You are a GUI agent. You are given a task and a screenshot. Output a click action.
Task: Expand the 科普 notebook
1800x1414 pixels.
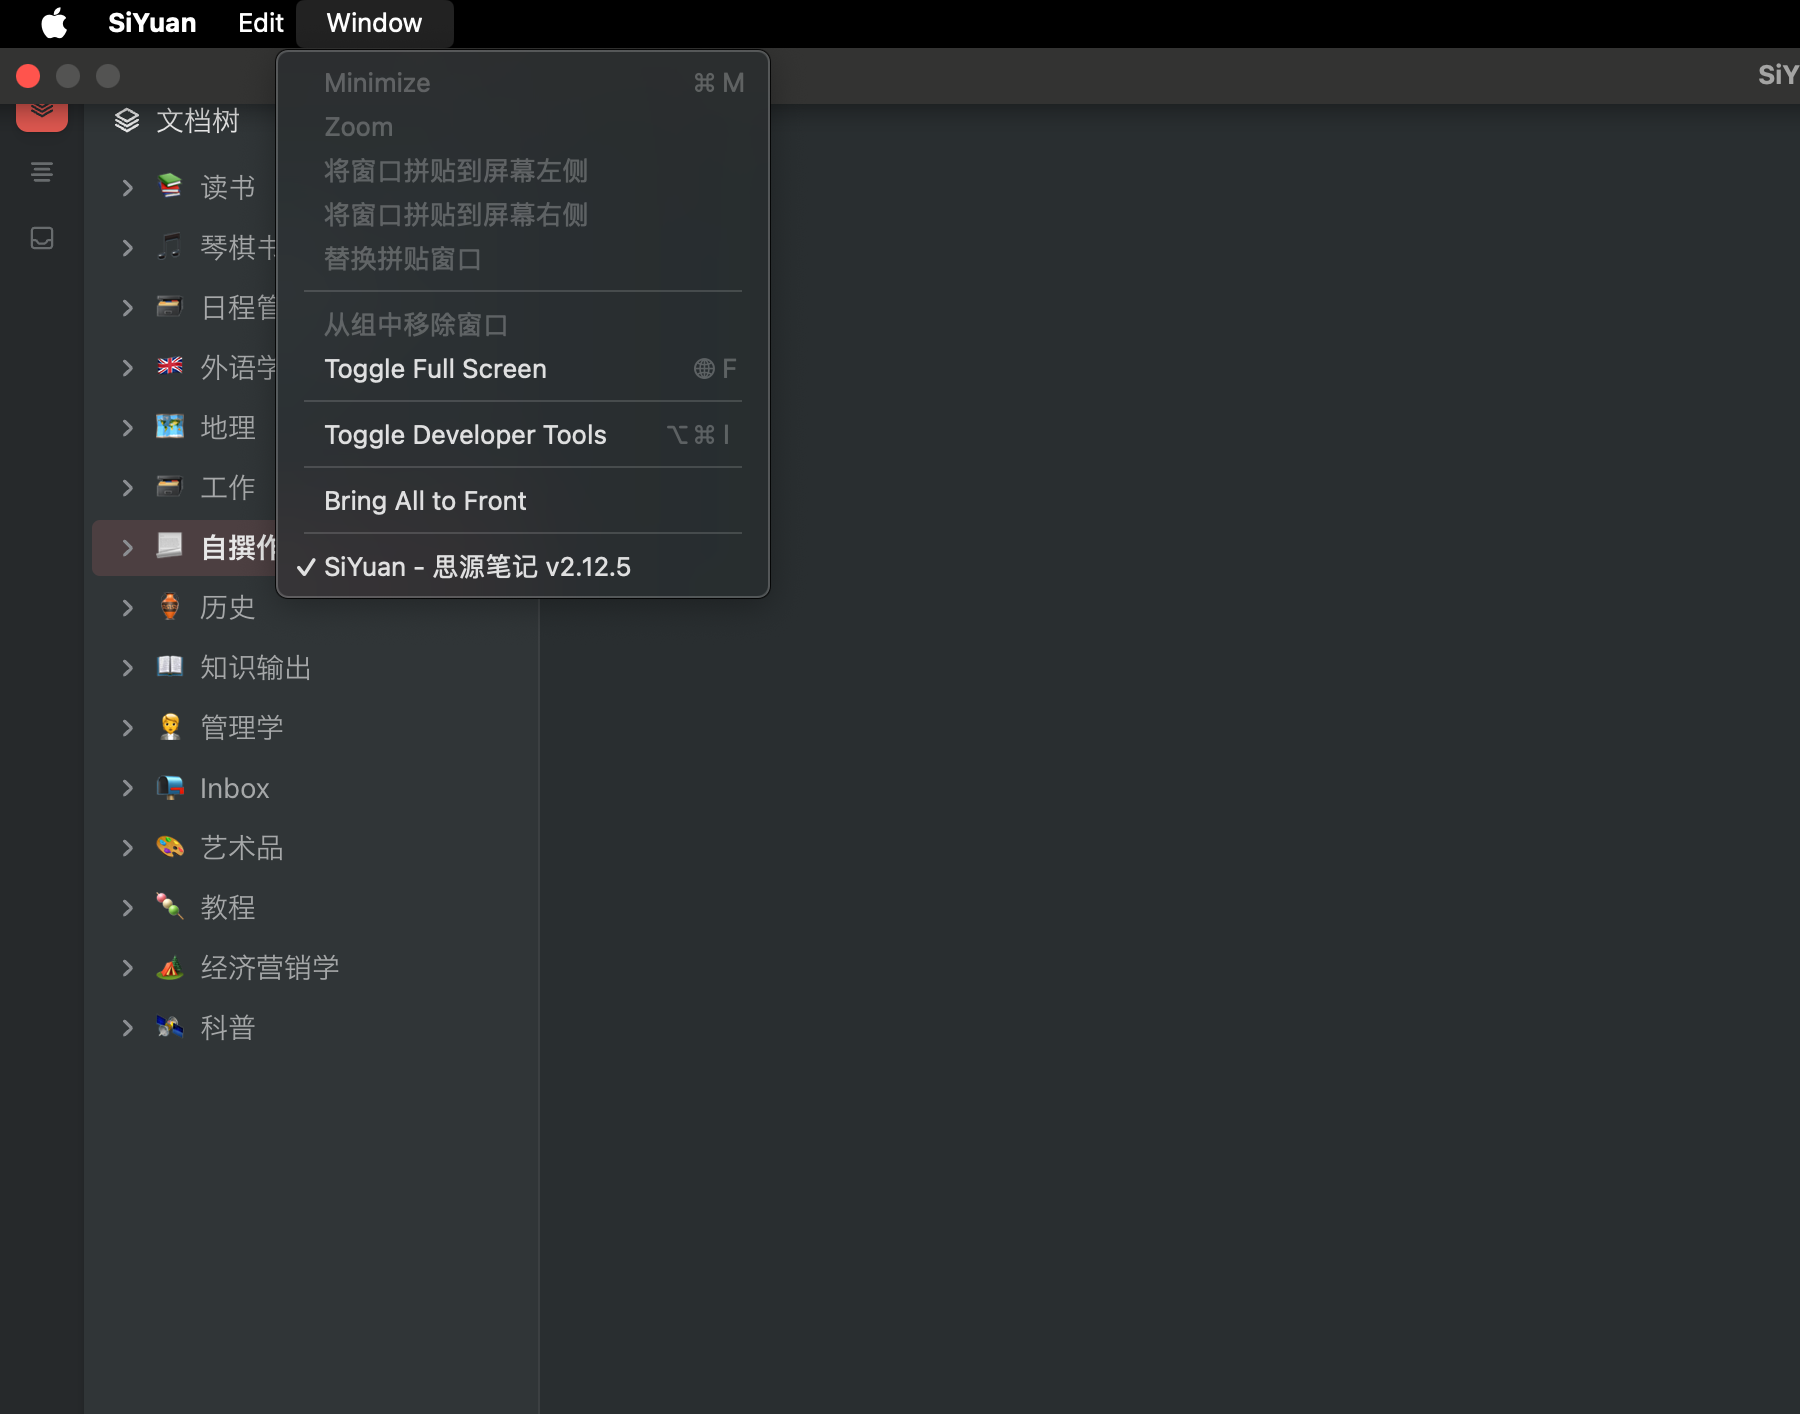point(127,1028)
